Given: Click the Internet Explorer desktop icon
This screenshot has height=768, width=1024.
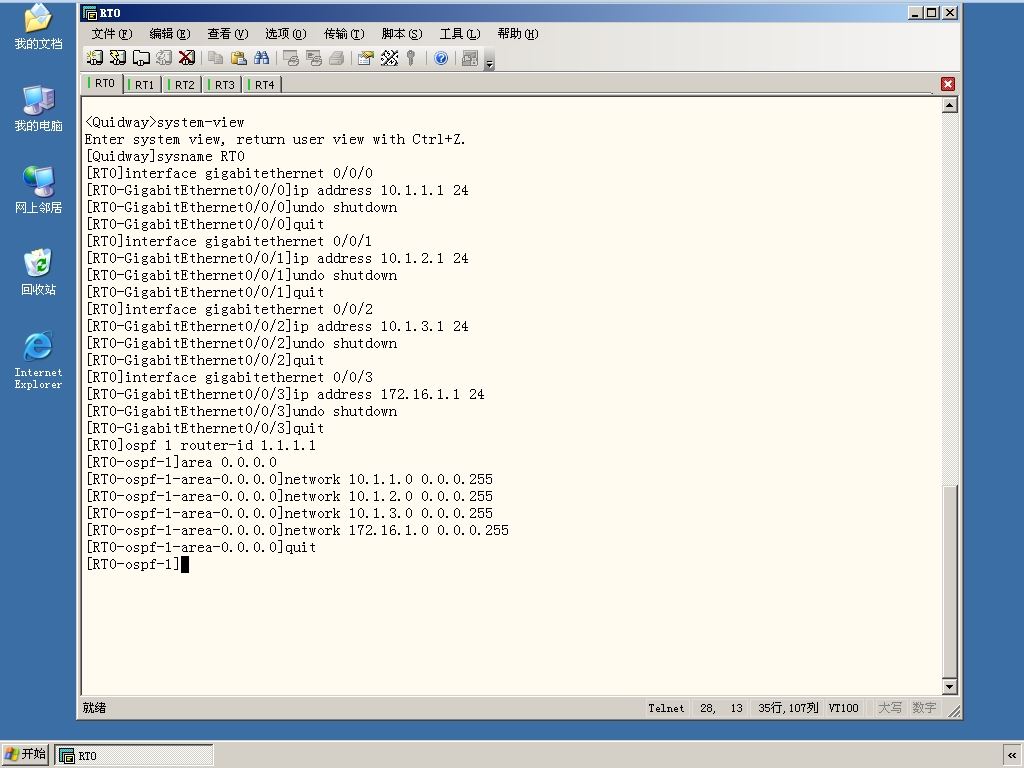Looking at the screenshot, I should (38, 360).
